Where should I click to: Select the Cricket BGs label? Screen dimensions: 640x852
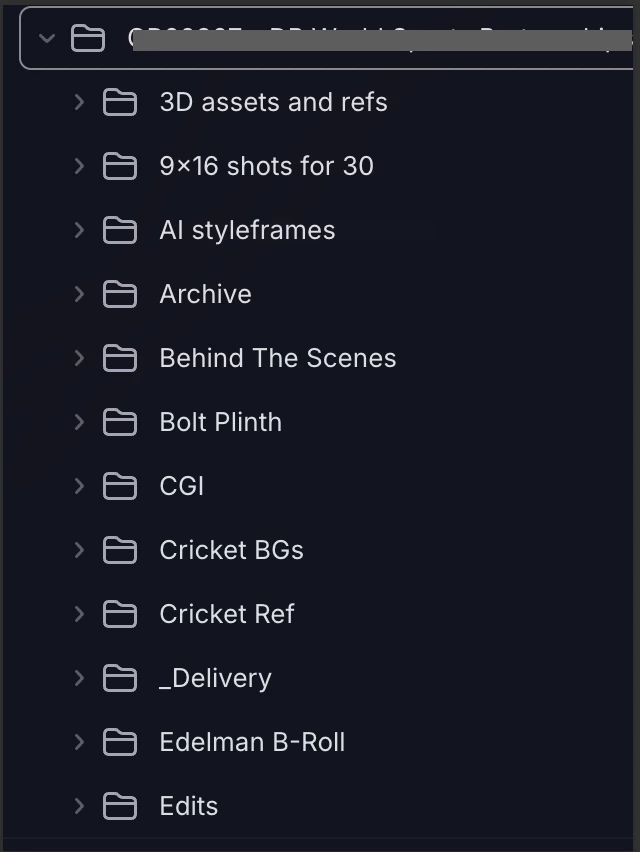coord(231,550)
